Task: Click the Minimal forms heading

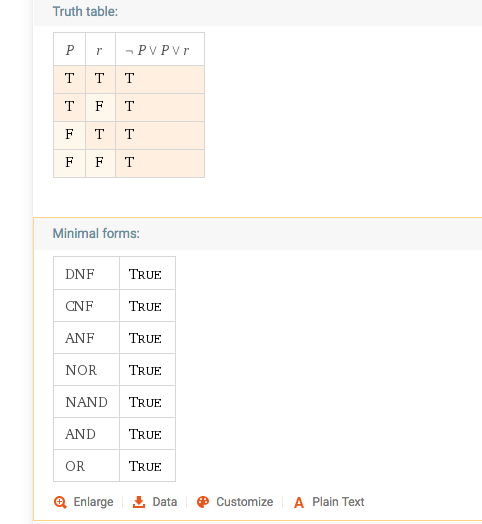Action: coord(96,233)
